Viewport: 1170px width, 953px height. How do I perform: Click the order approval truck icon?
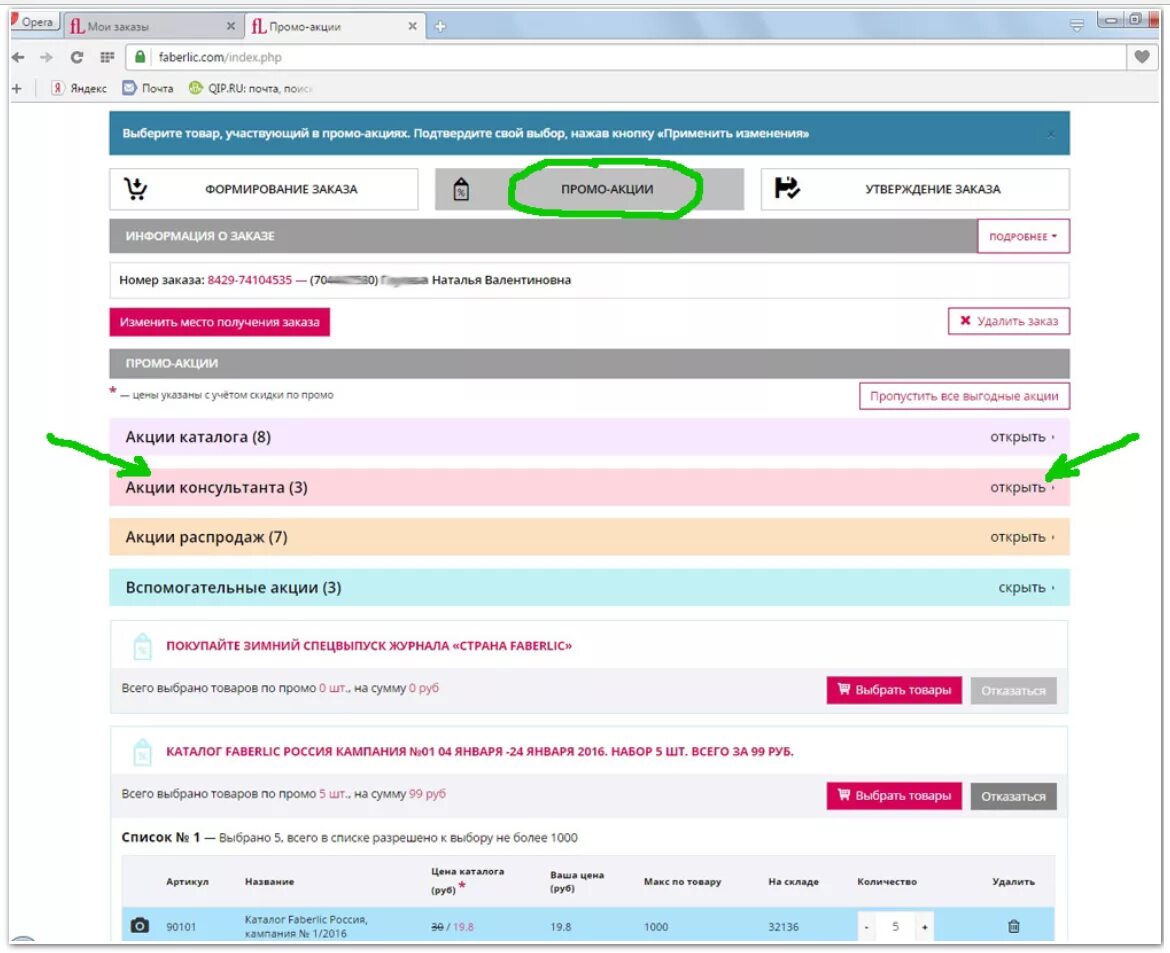tap(787, 188)
